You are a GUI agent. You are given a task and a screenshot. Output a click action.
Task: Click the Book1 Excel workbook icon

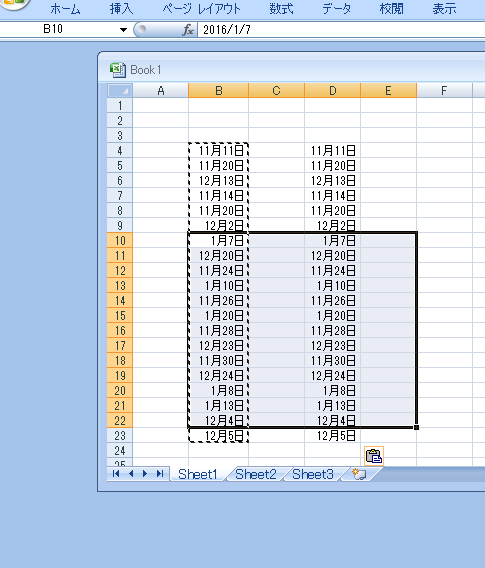tap(118, 70)
